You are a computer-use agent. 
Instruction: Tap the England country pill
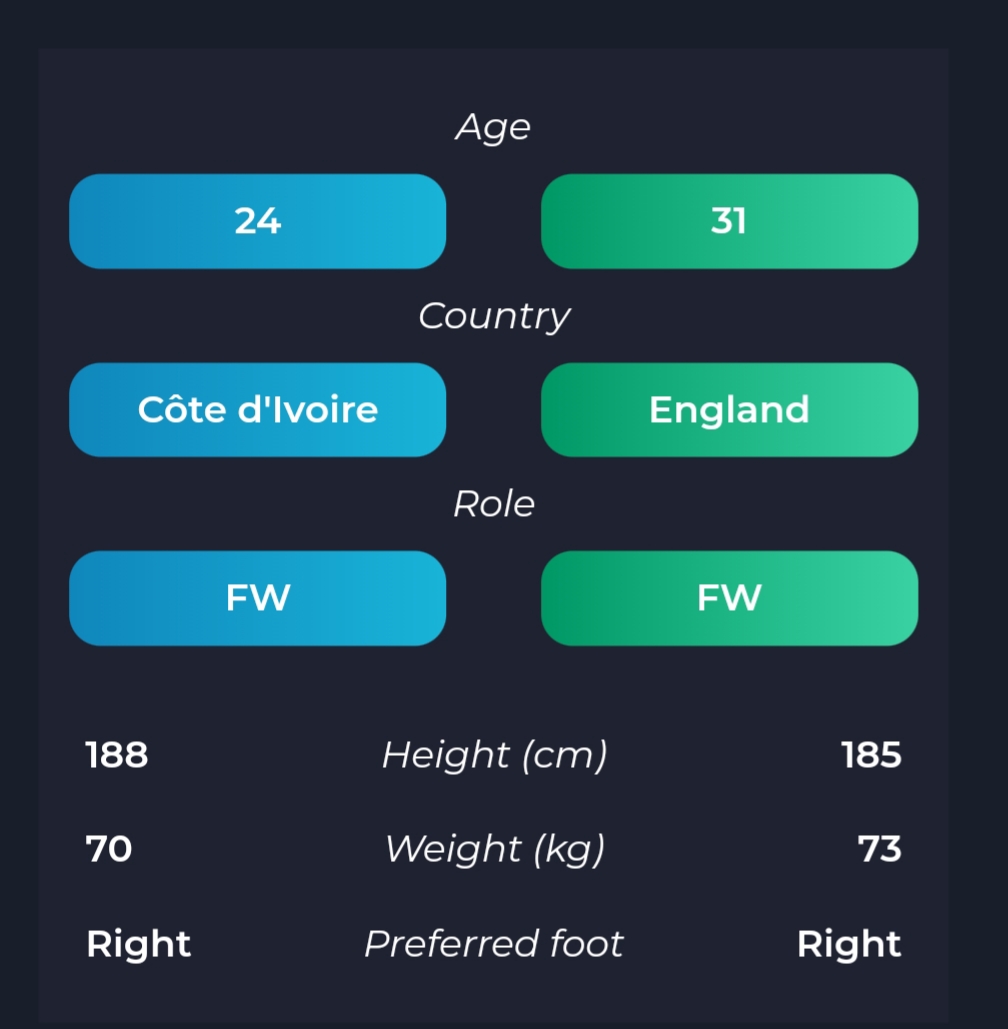click(729, 410)
